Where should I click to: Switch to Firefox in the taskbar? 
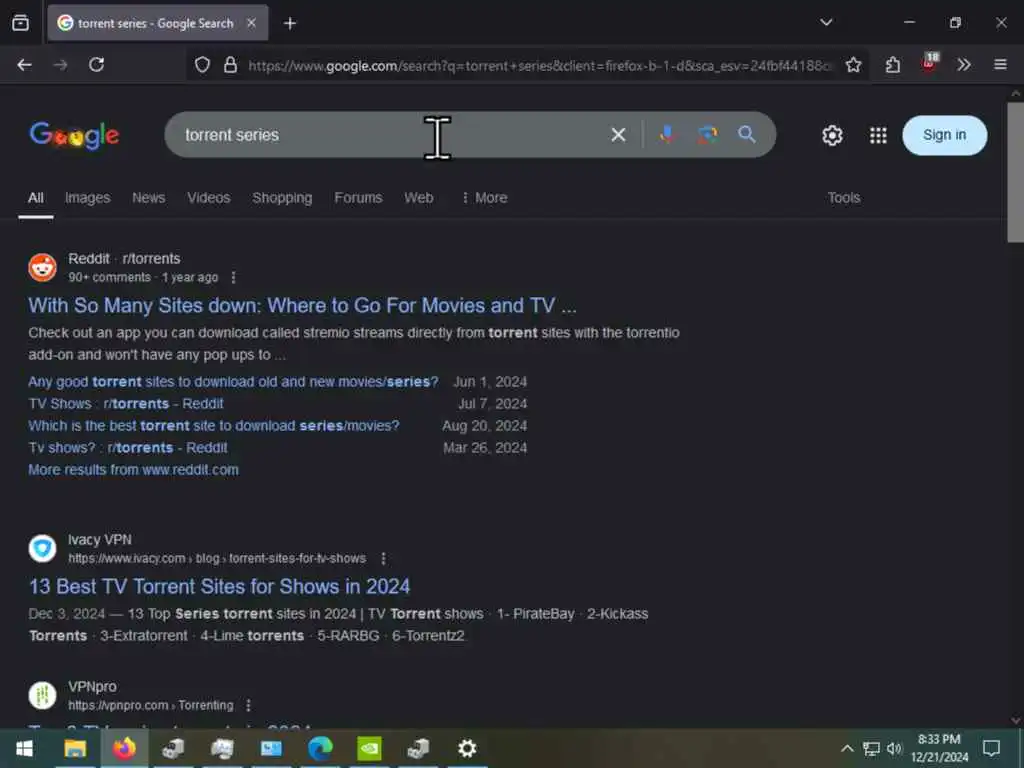coord(124,748)
